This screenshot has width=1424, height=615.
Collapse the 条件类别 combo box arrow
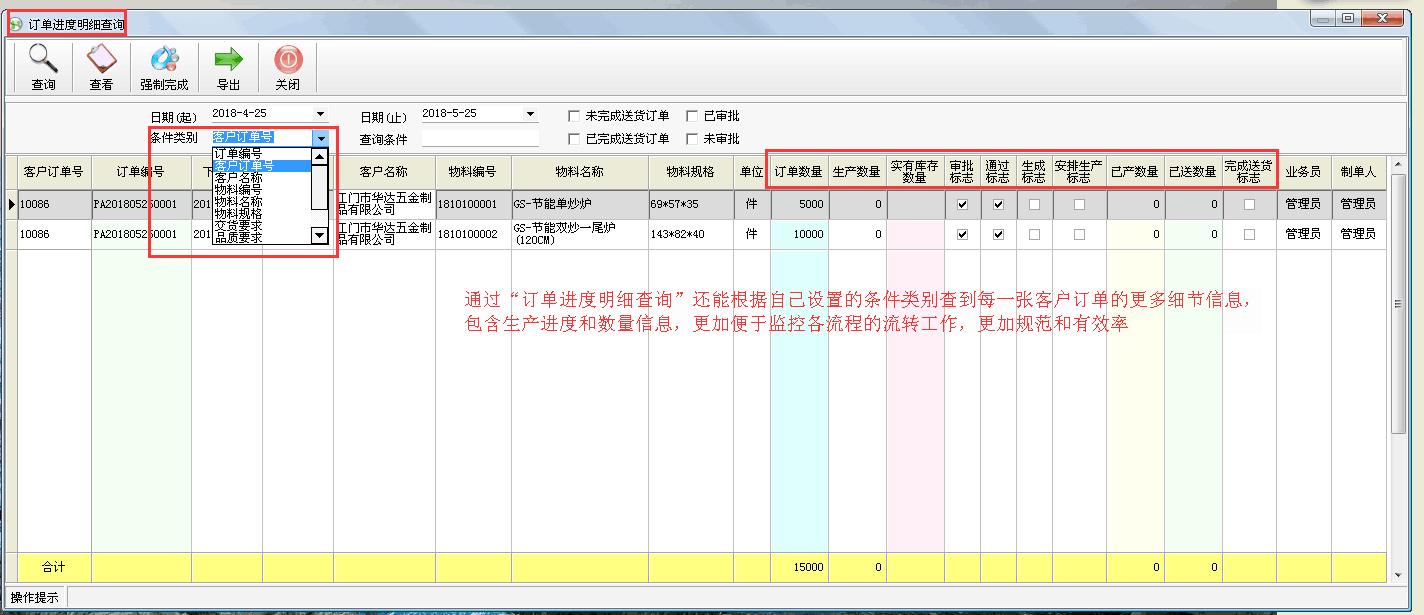tap(320, 138)
